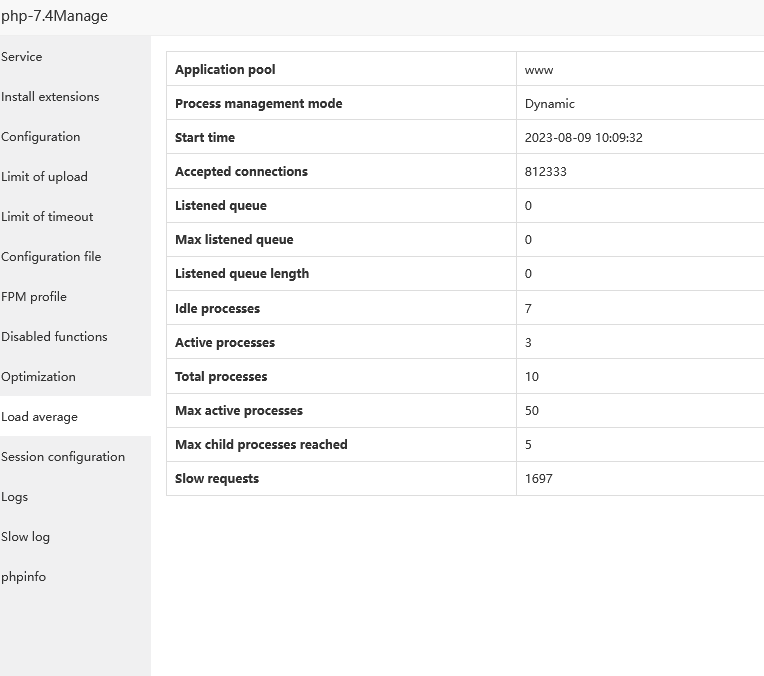View the phpinfo page

(24, 577)
